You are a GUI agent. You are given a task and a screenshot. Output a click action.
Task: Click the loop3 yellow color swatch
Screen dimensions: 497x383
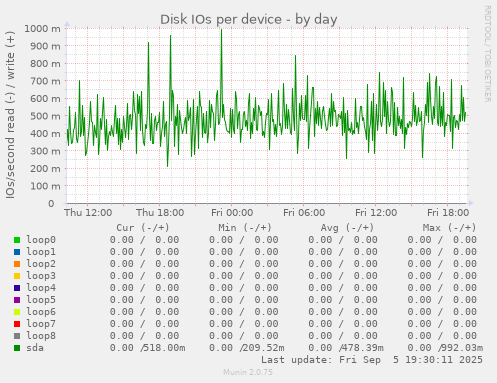(17, 276)
